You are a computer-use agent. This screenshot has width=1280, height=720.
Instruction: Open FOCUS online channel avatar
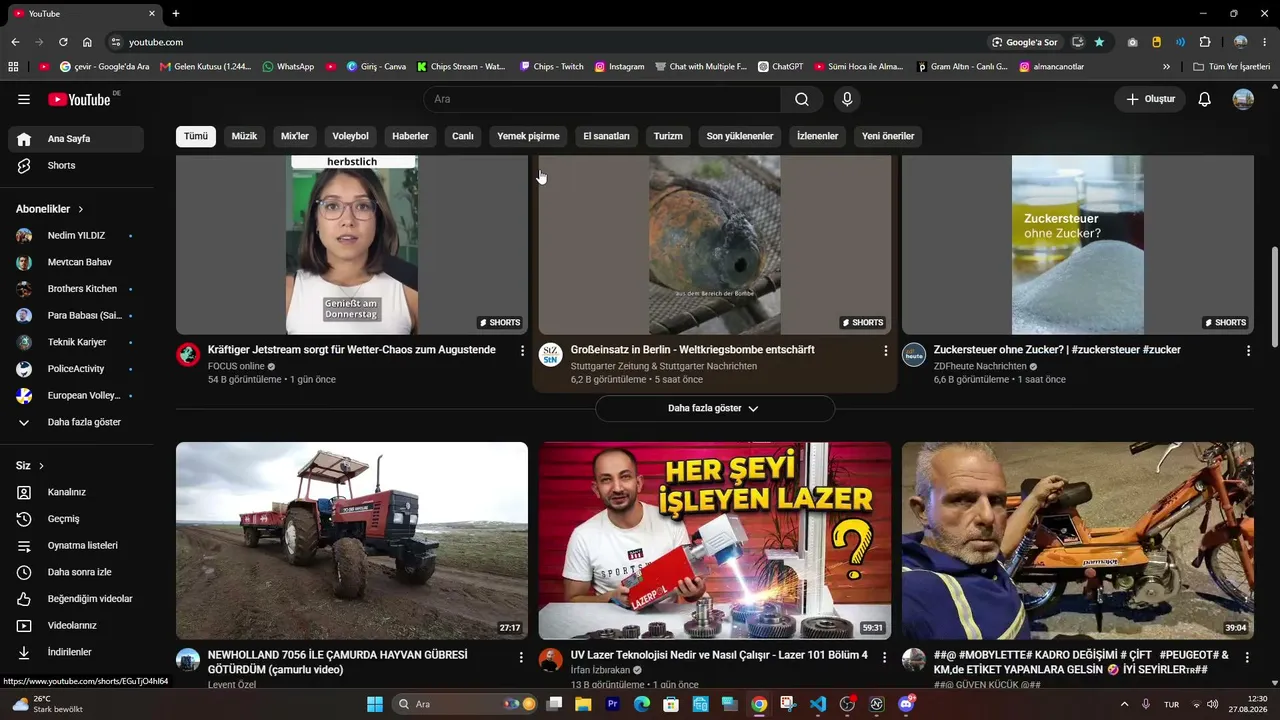(188, 355)
